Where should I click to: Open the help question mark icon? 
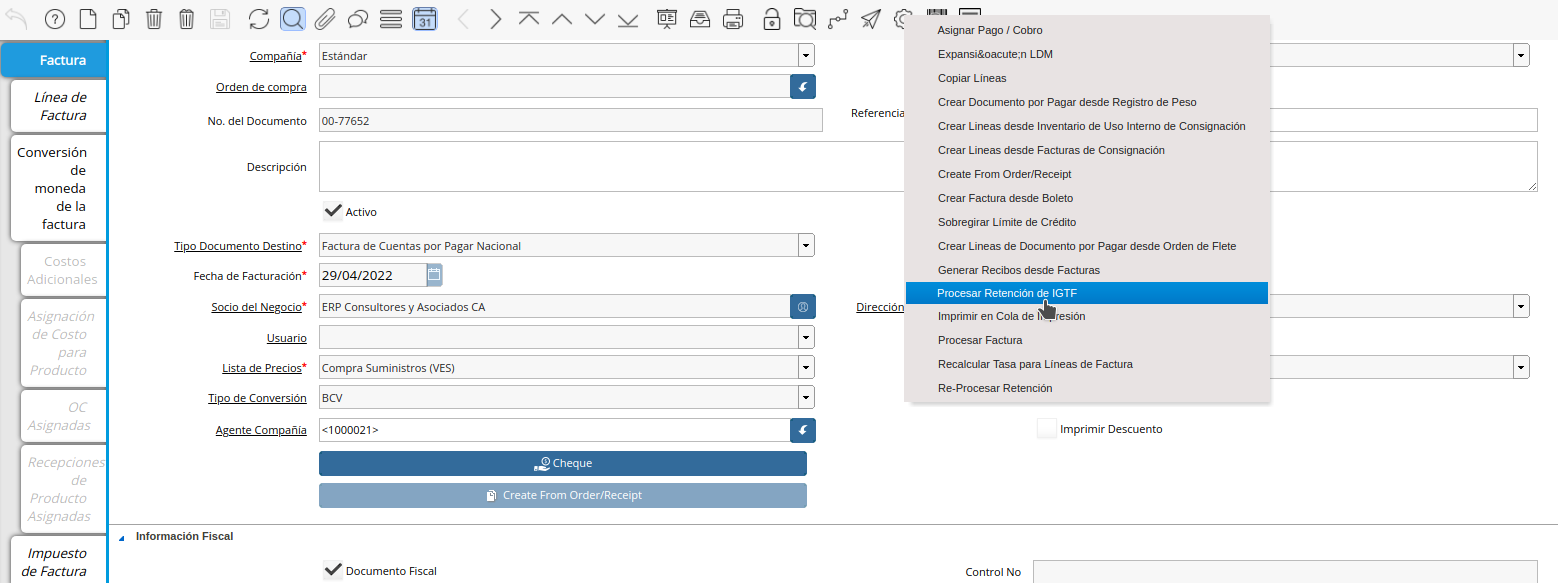[x=55, y=18]
